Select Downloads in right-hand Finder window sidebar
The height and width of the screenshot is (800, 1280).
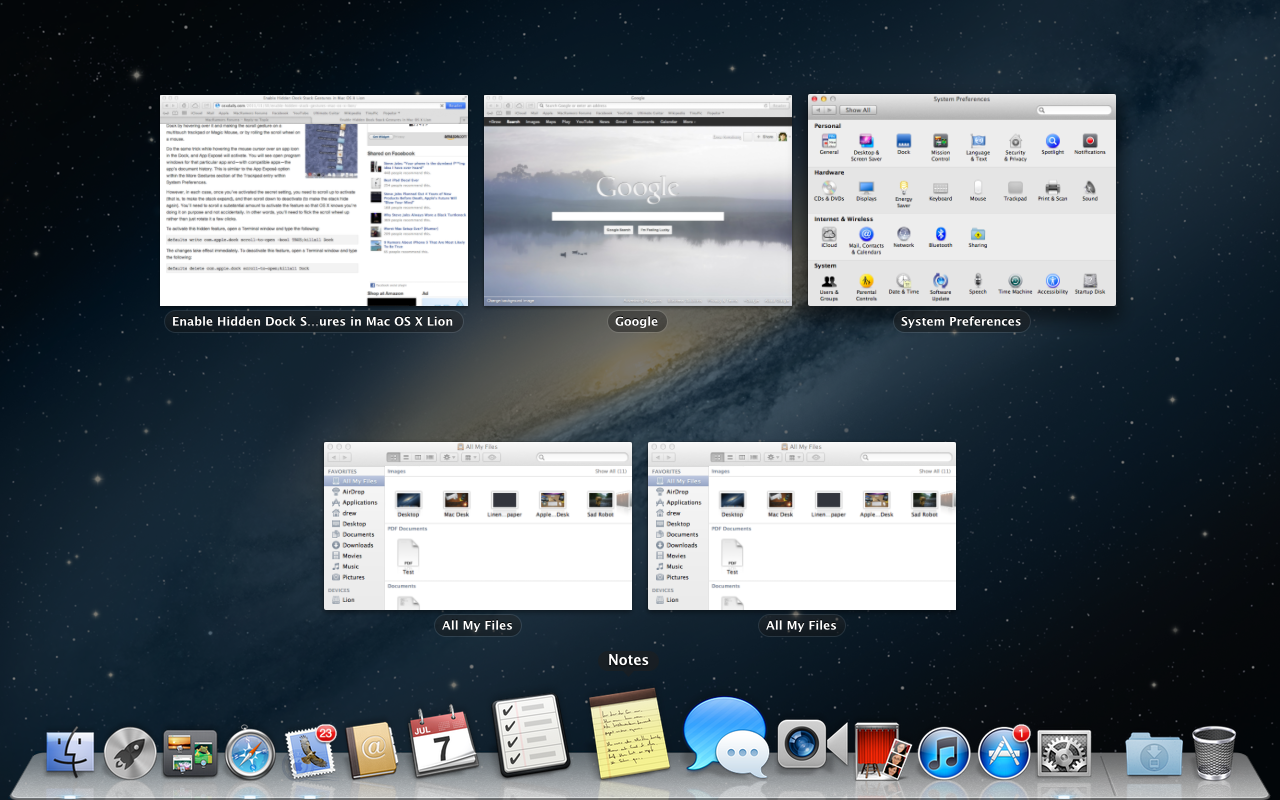click(678, 545)
